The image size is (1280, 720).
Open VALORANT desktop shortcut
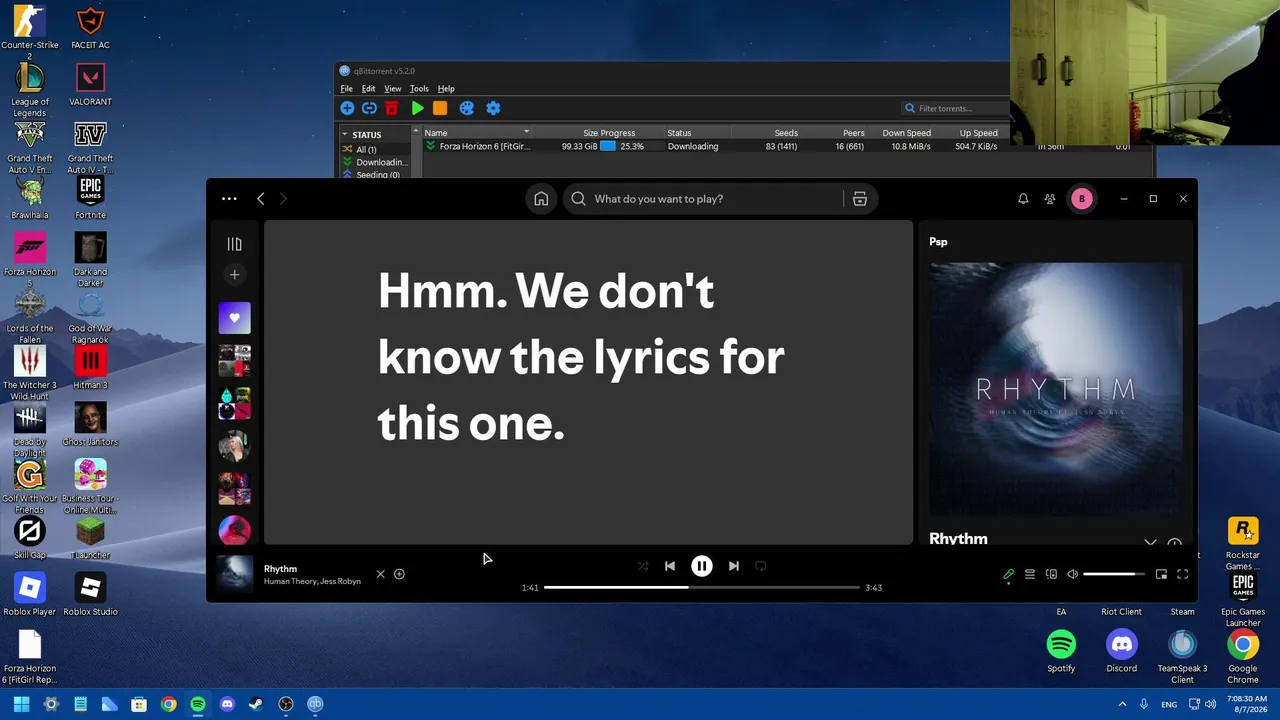tap(90, 84)
